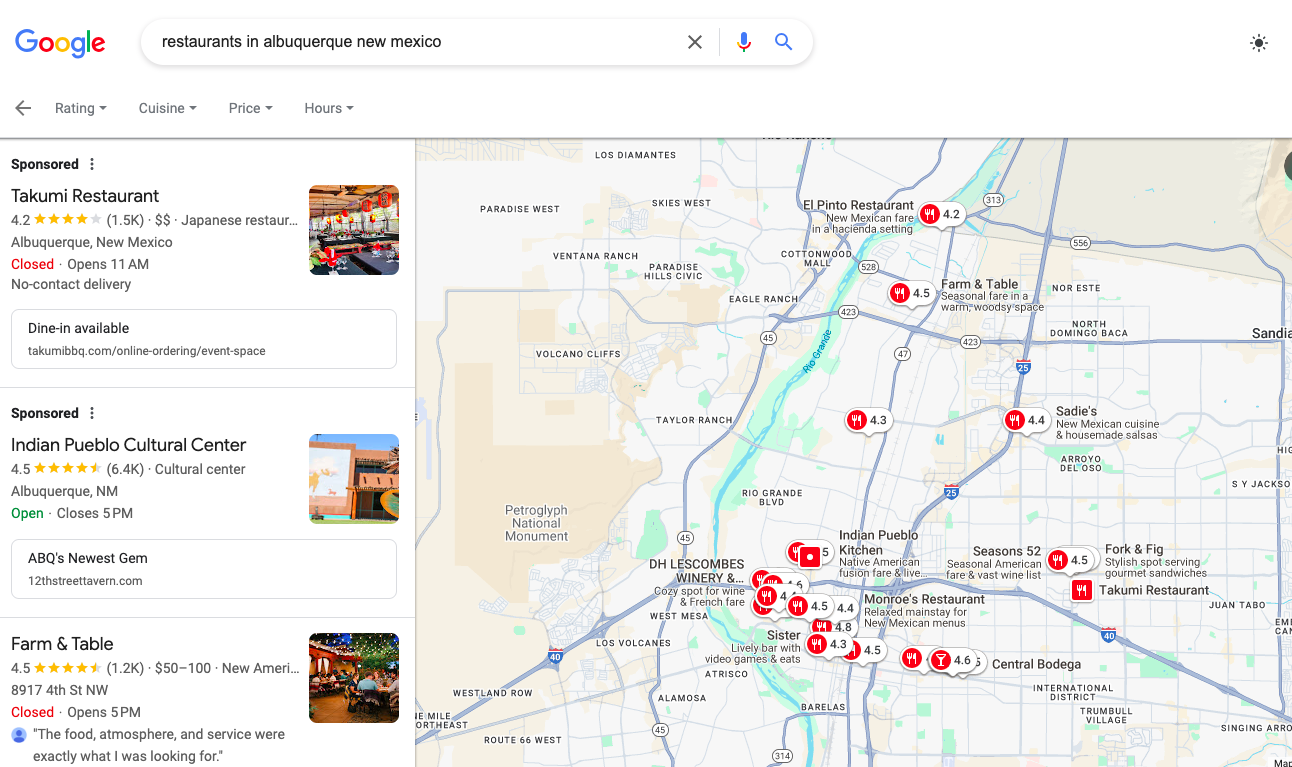Click Central Bodega map label

(x=1036, y=664)
